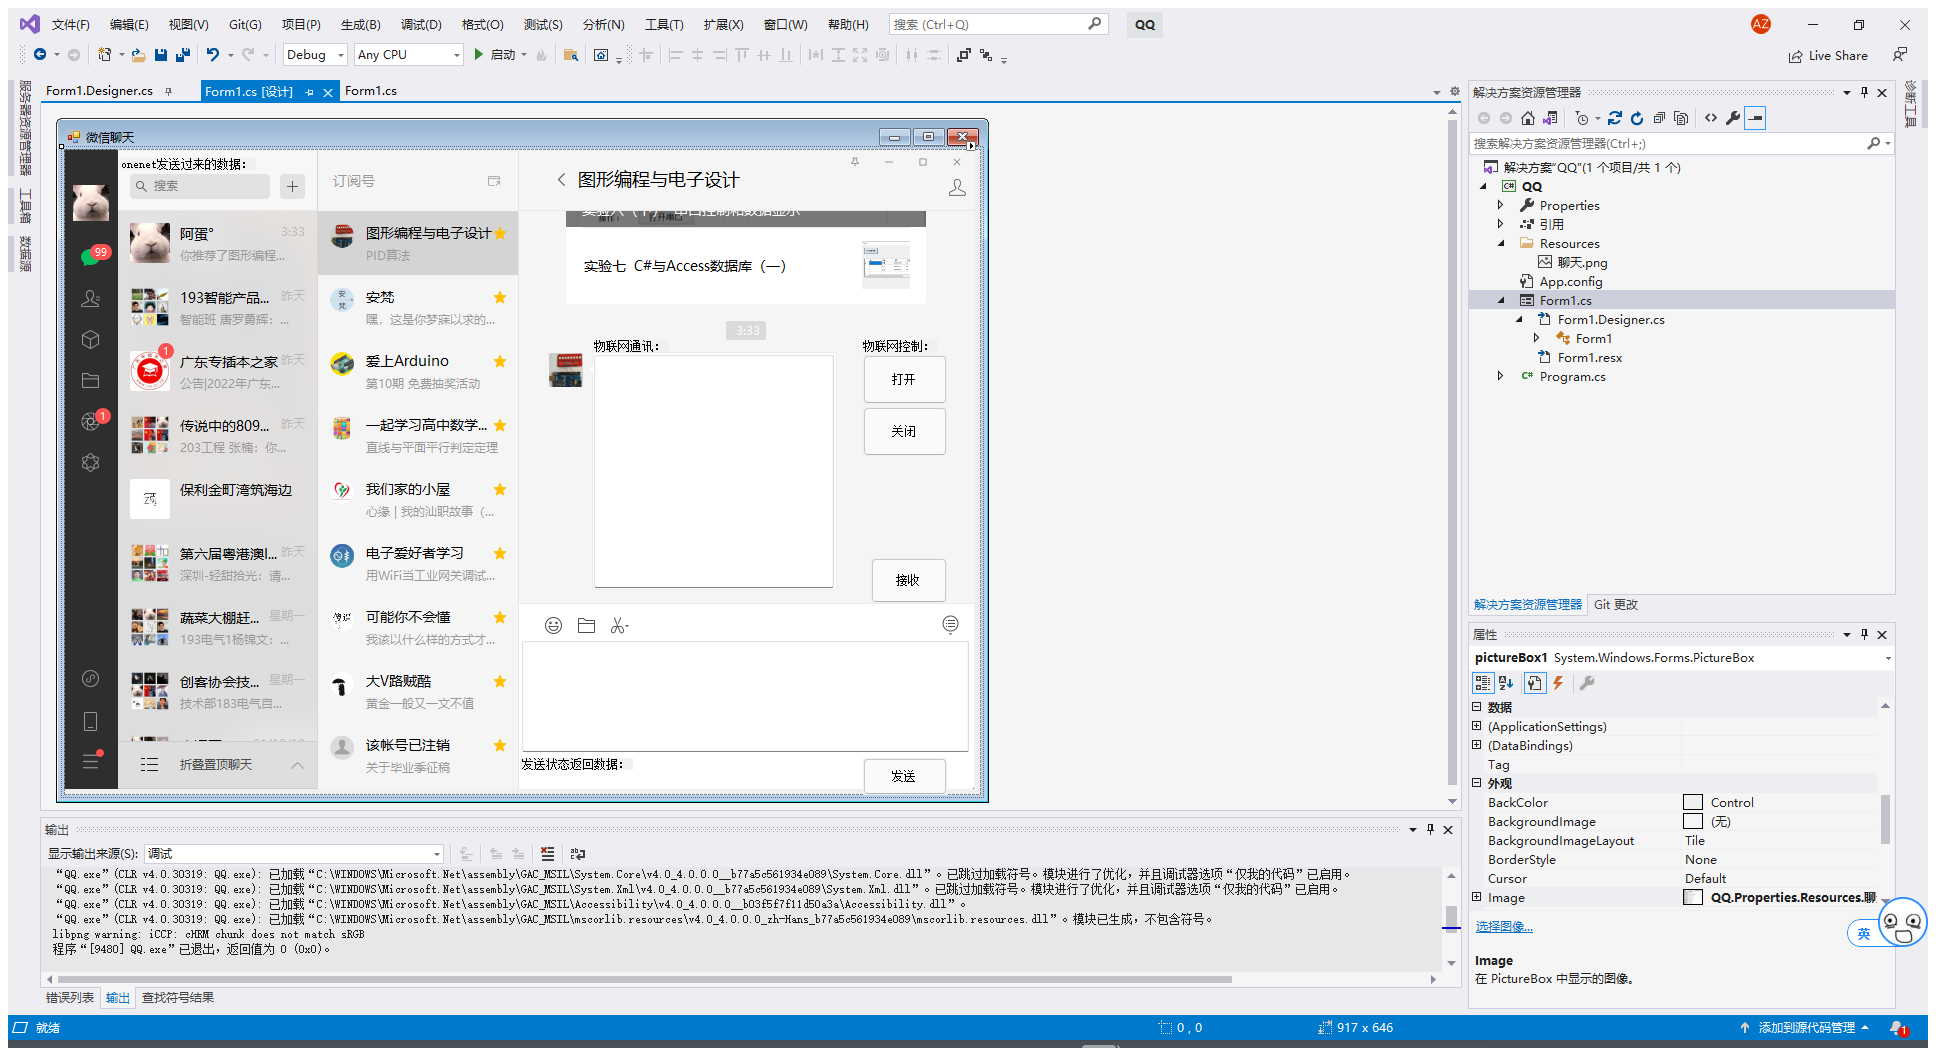Show property pages in Properties panel
This screenshot has width=1936, height=1048.
[x=1587, y=683]
